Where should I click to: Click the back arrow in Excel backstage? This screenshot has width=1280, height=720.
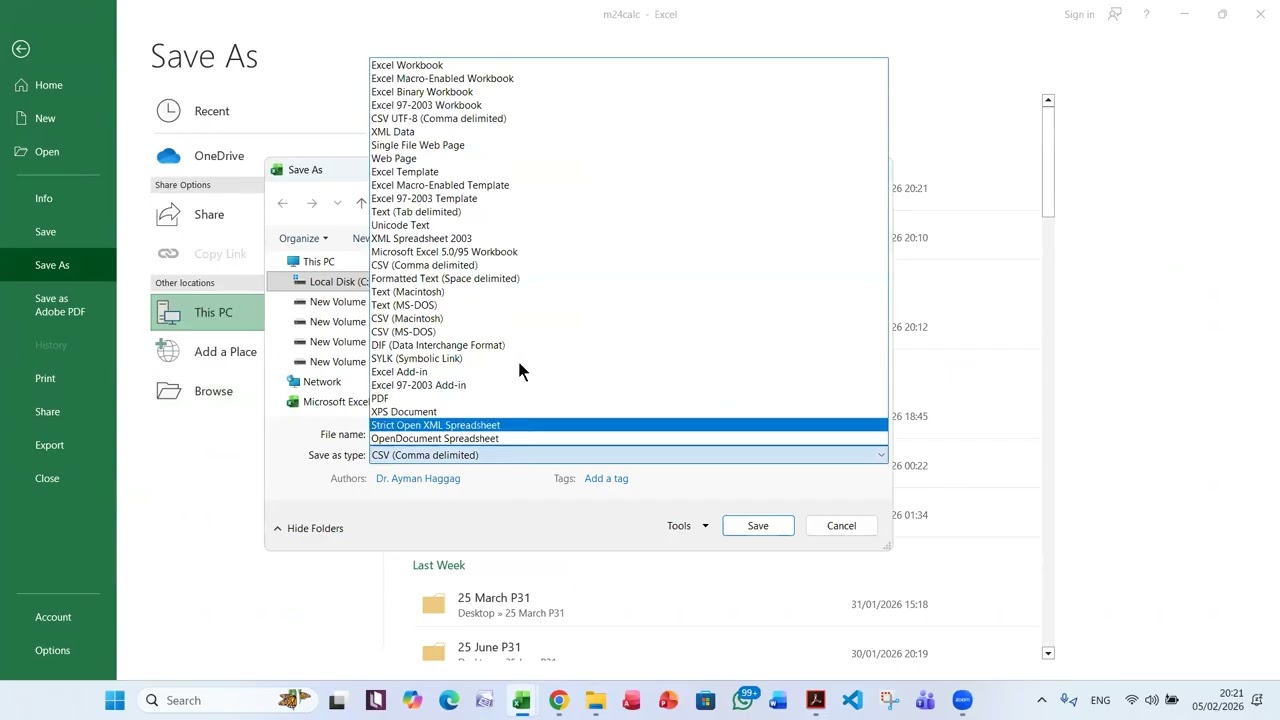(x=21, y=49)
